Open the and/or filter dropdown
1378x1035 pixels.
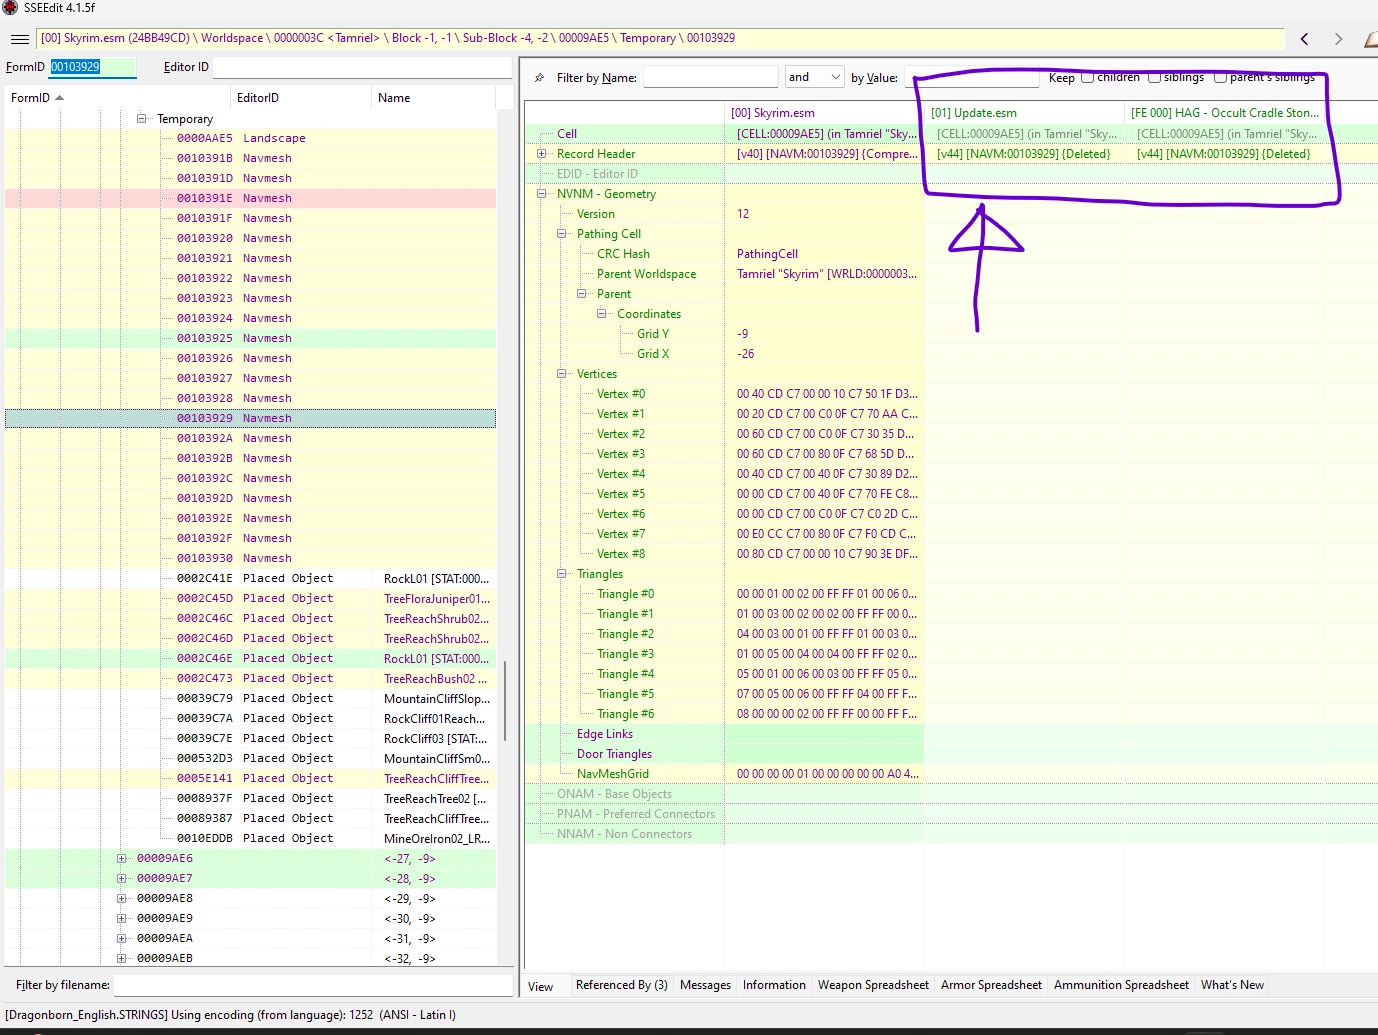(x=814, y=77)
